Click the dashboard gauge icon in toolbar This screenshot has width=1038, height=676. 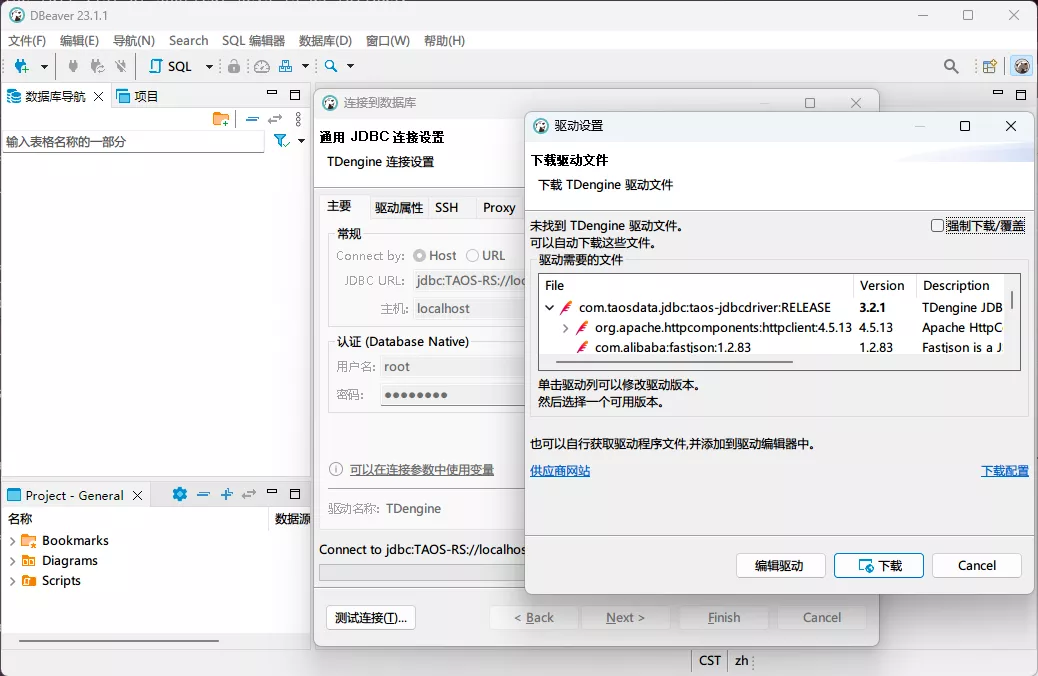coord(261,66)
